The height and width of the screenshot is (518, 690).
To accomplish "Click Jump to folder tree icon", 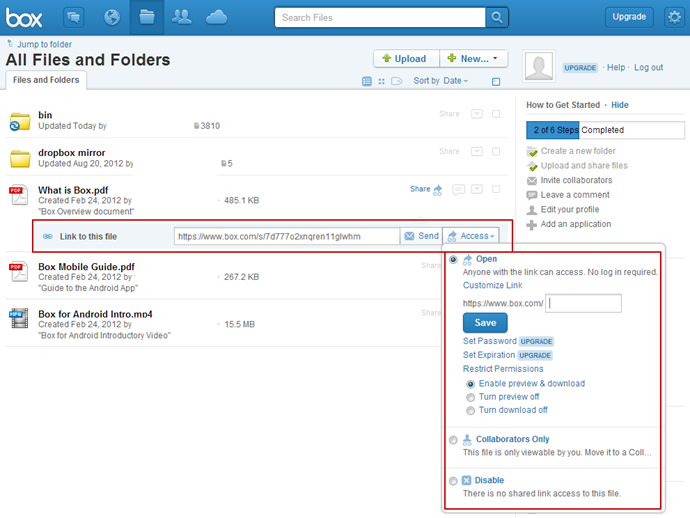I will [x=10, y=44].
